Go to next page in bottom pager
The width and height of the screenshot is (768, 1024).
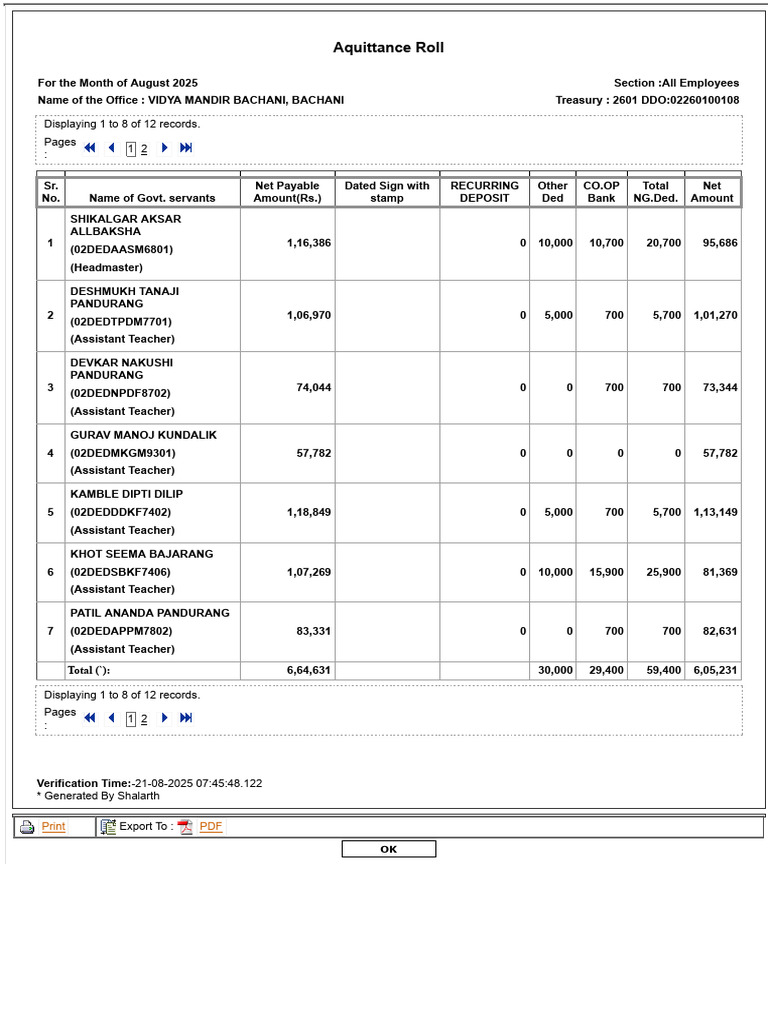coord(165,718)
